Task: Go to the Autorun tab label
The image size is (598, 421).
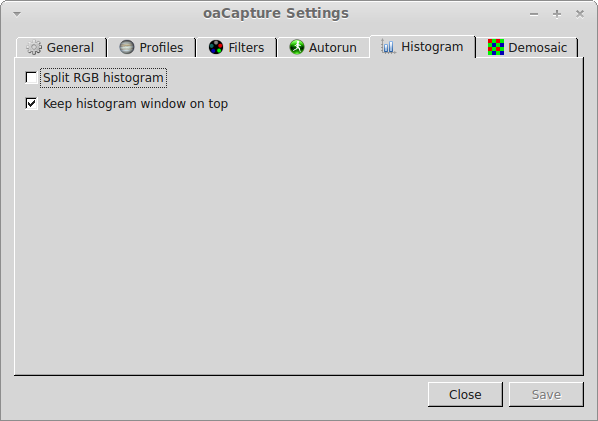Action: click(333, 48)
